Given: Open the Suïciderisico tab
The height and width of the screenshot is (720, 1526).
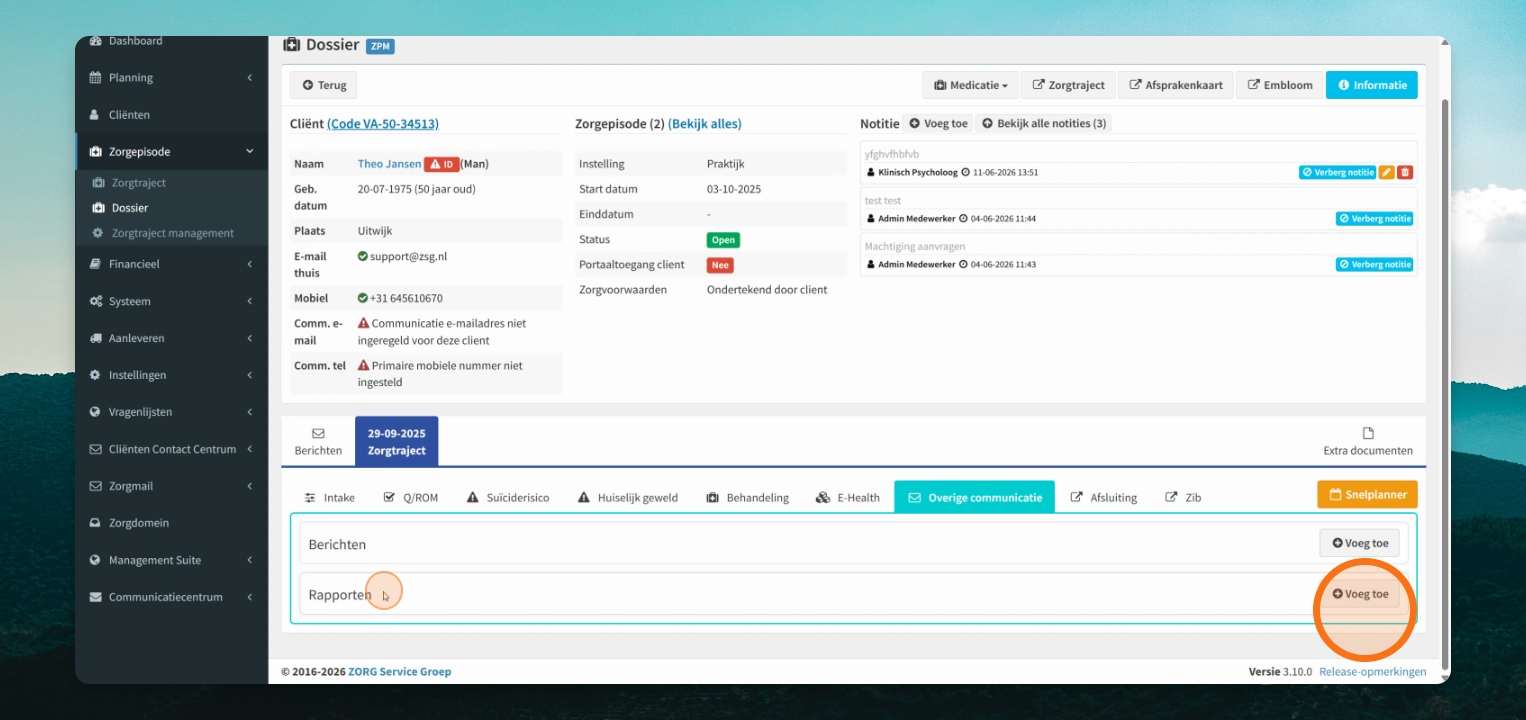Looking at the screenshot, I should (508, 497).
